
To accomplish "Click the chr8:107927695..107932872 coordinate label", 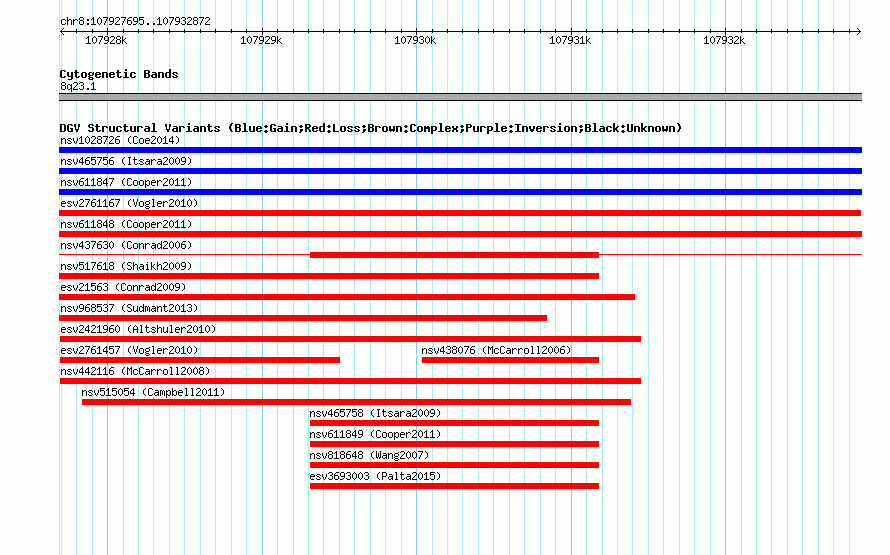I will point(135,22).
